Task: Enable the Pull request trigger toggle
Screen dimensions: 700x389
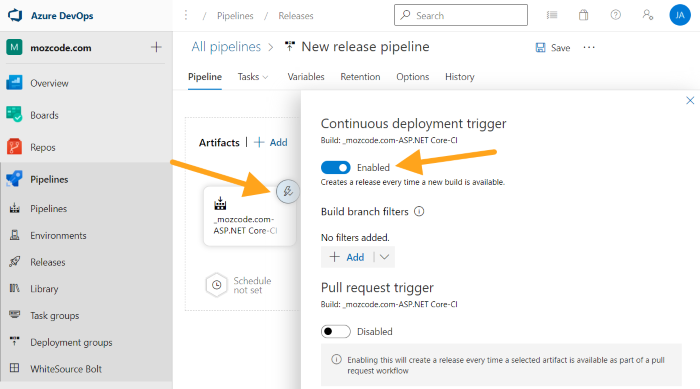Action: 336,331
